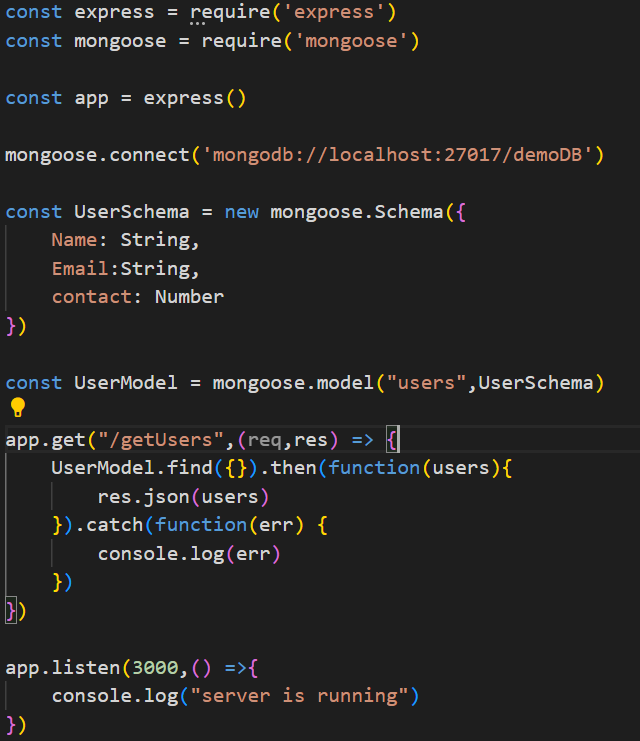Click the 'new' keyword before mongoose.Schema
This screenshot has width=640, height=741.
coord(241,212)
